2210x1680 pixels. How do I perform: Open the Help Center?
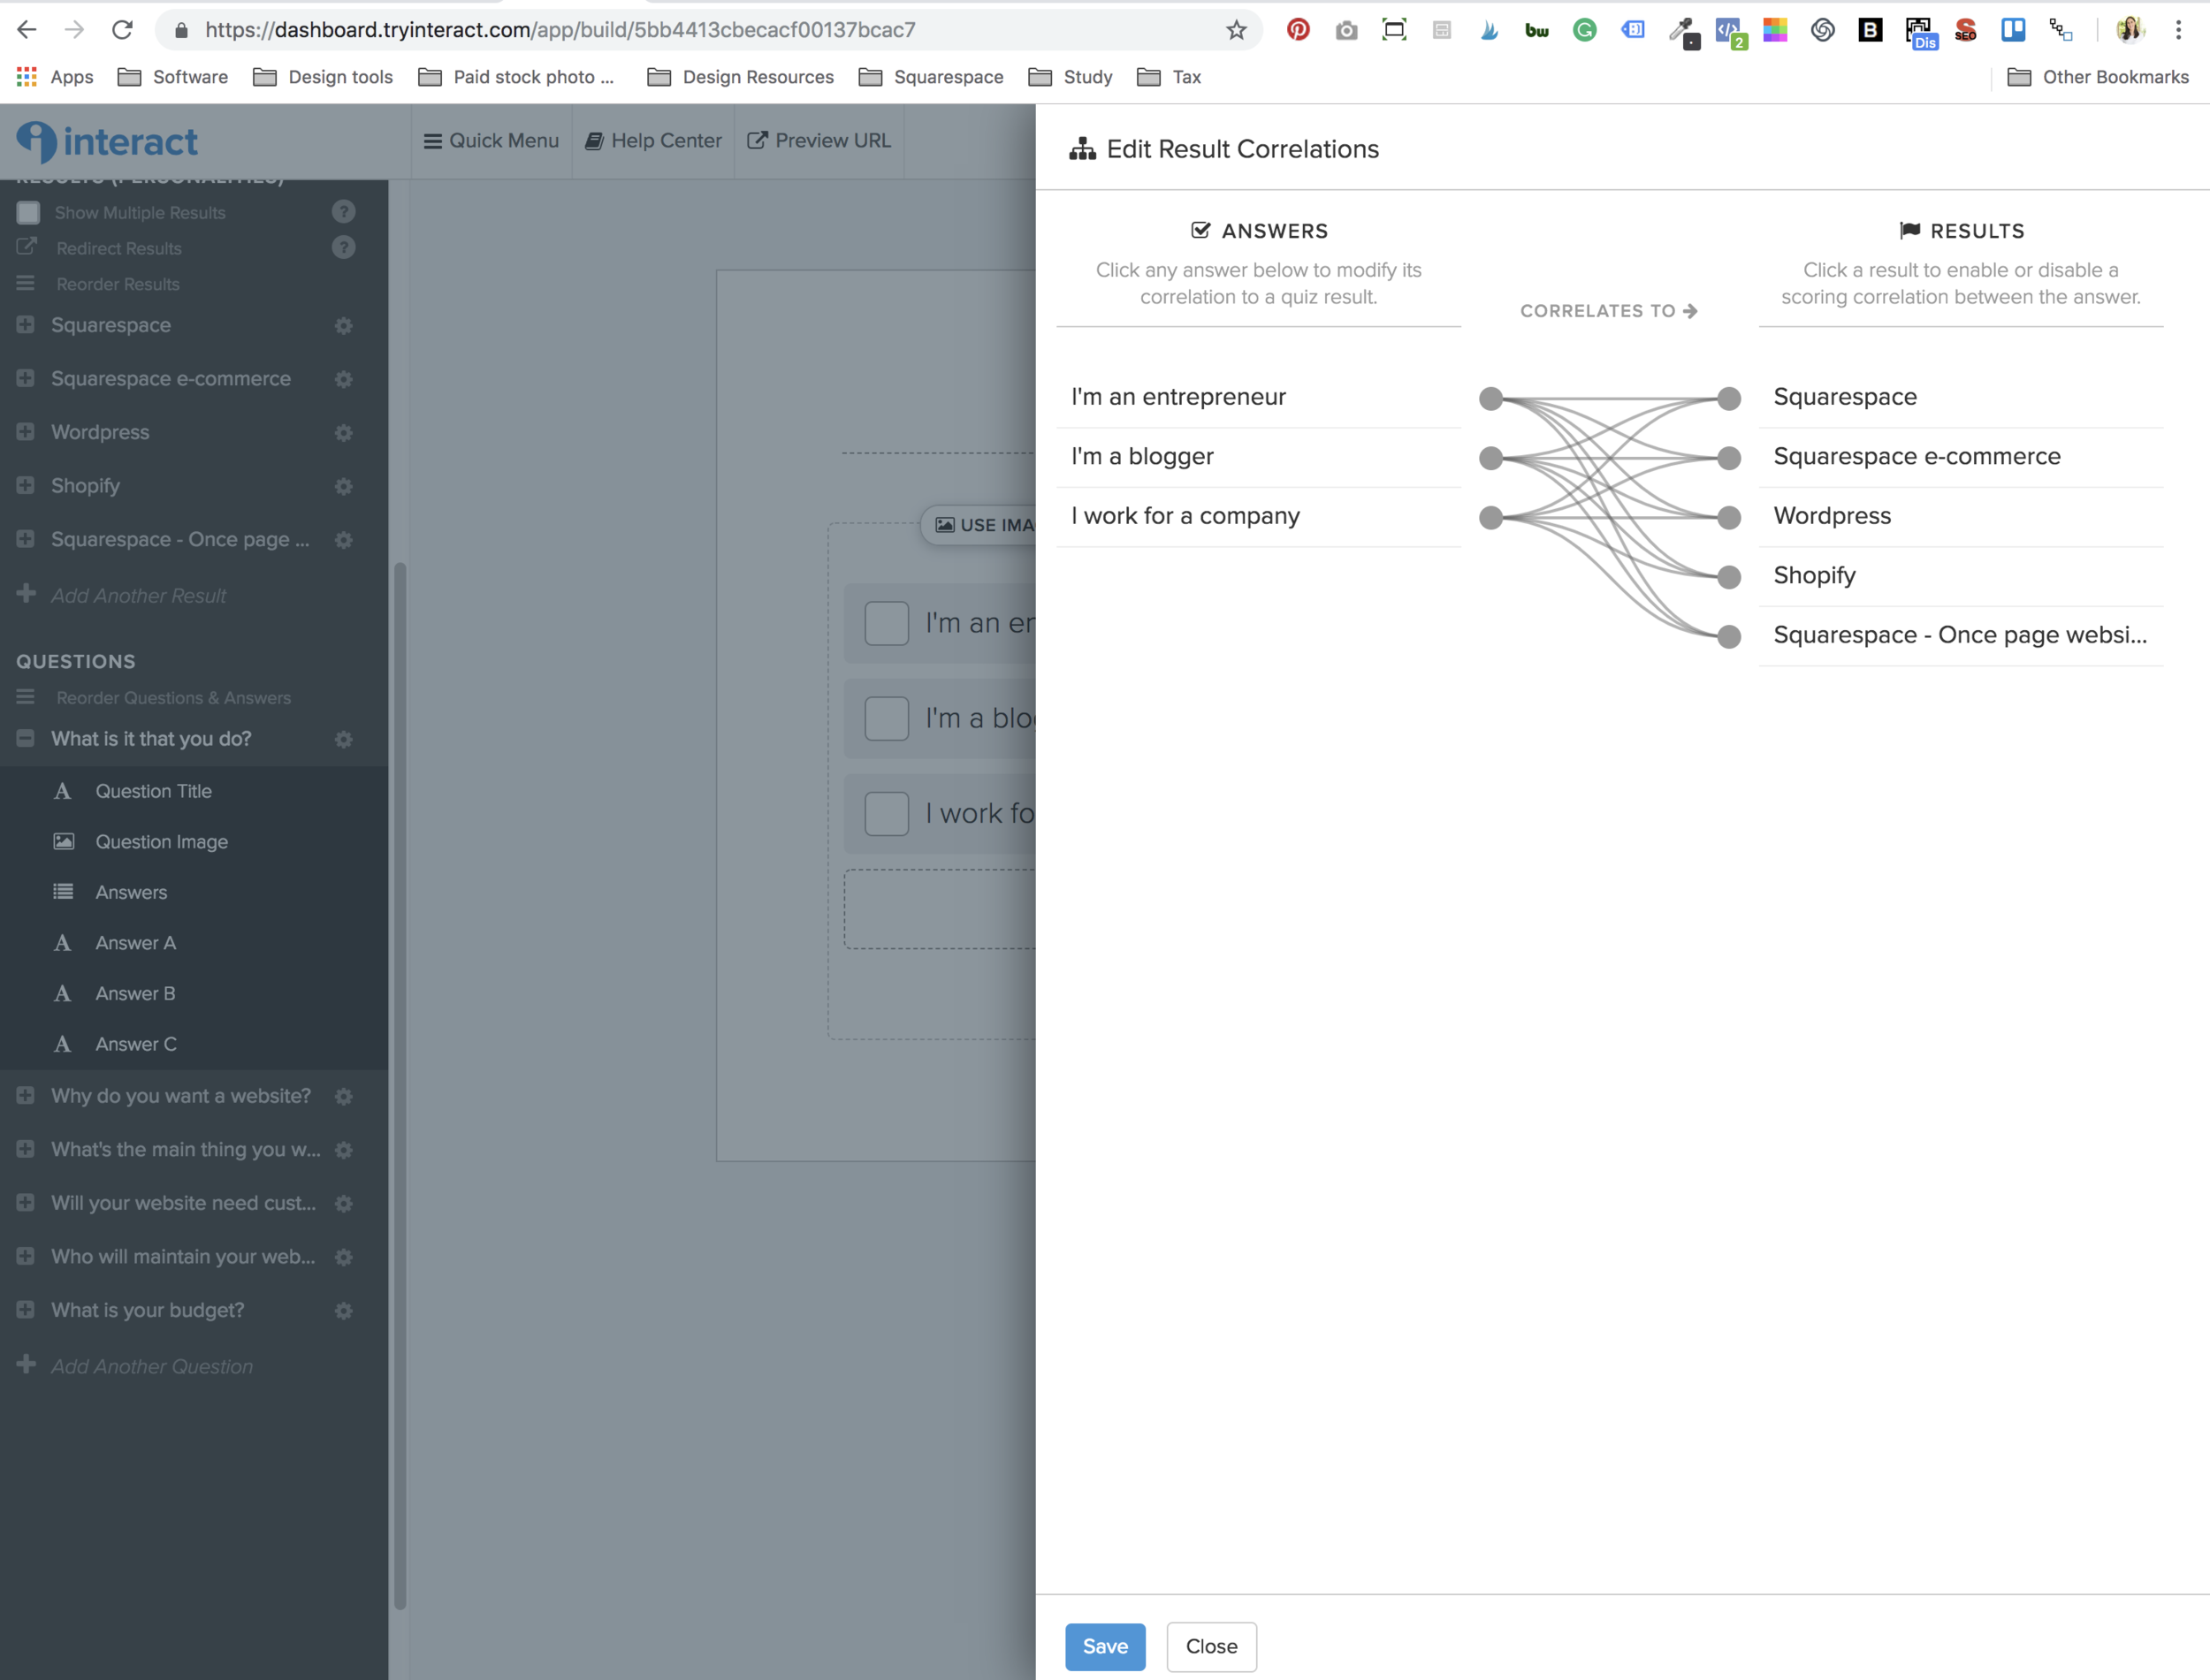pyautogui.click(x=653, y=141)
